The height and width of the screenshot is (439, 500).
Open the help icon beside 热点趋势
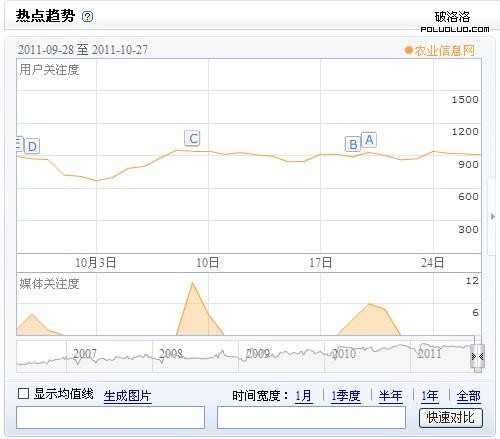point(88,16)
